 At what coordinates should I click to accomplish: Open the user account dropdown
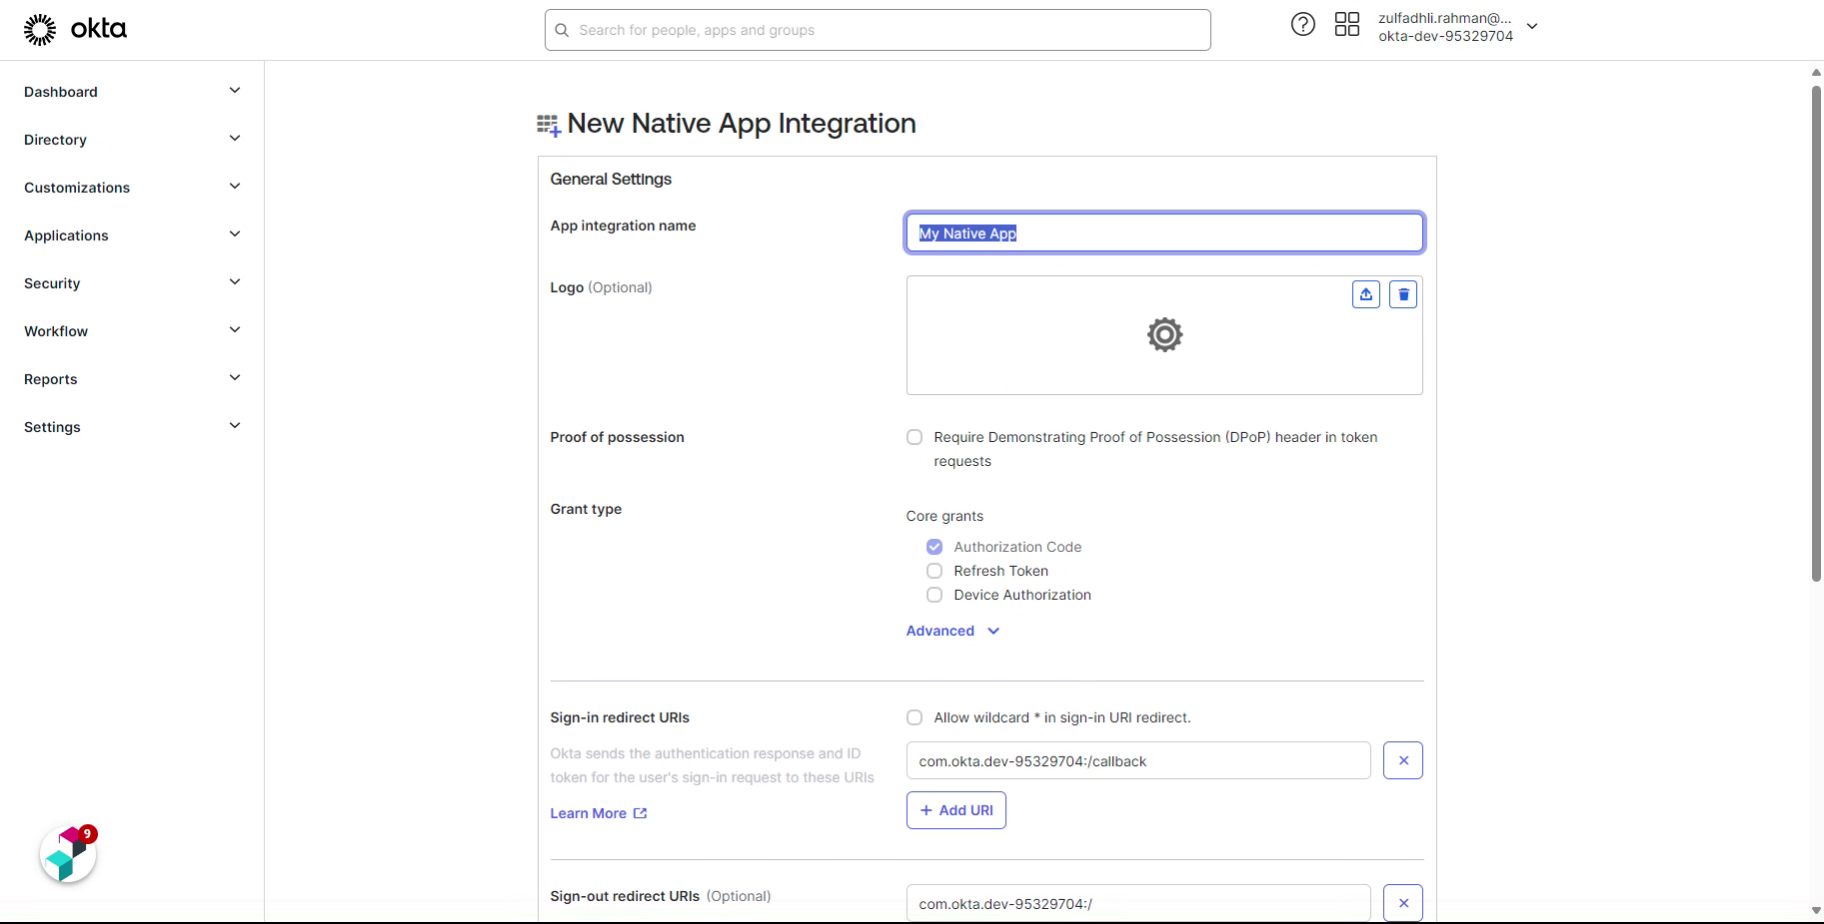coord(1458,27)
